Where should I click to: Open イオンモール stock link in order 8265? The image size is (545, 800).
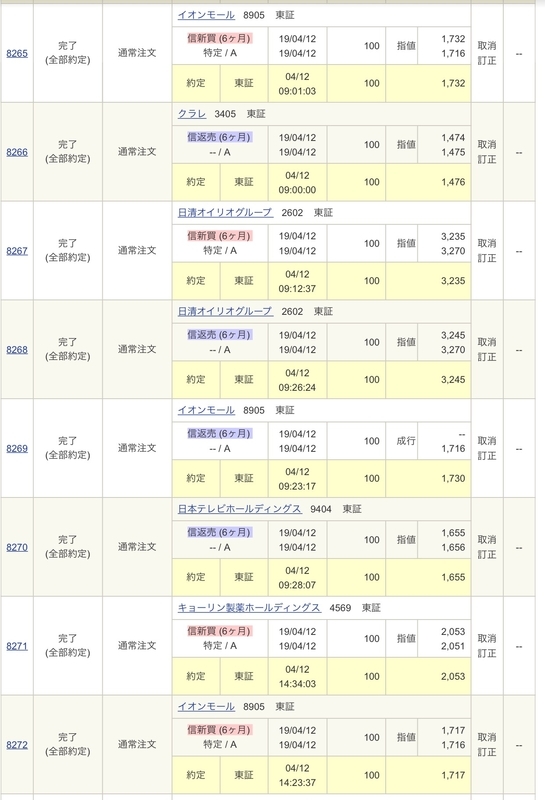pyautogui.click(x=206, y=15)
